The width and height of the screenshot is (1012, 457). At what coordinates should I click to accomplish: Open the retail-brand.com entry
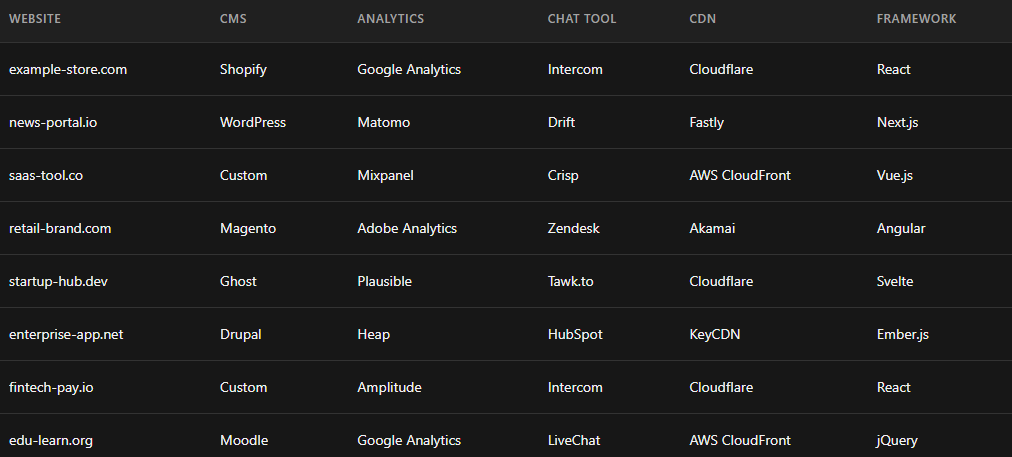tap(60, 229)
